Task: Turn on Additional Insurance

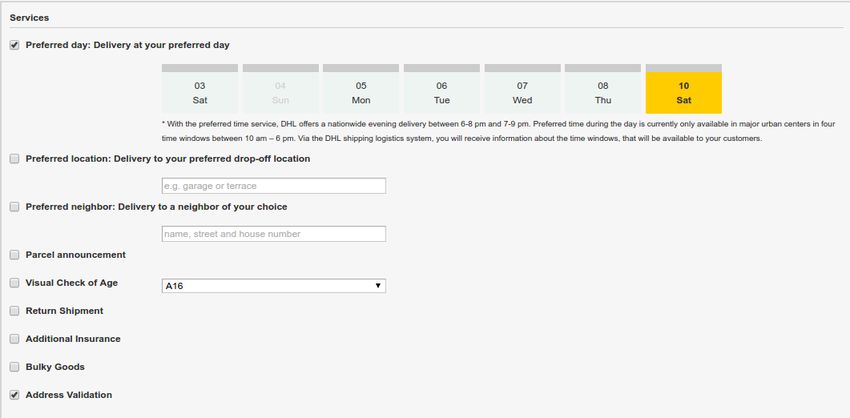Action: click(x=14, y=339)
